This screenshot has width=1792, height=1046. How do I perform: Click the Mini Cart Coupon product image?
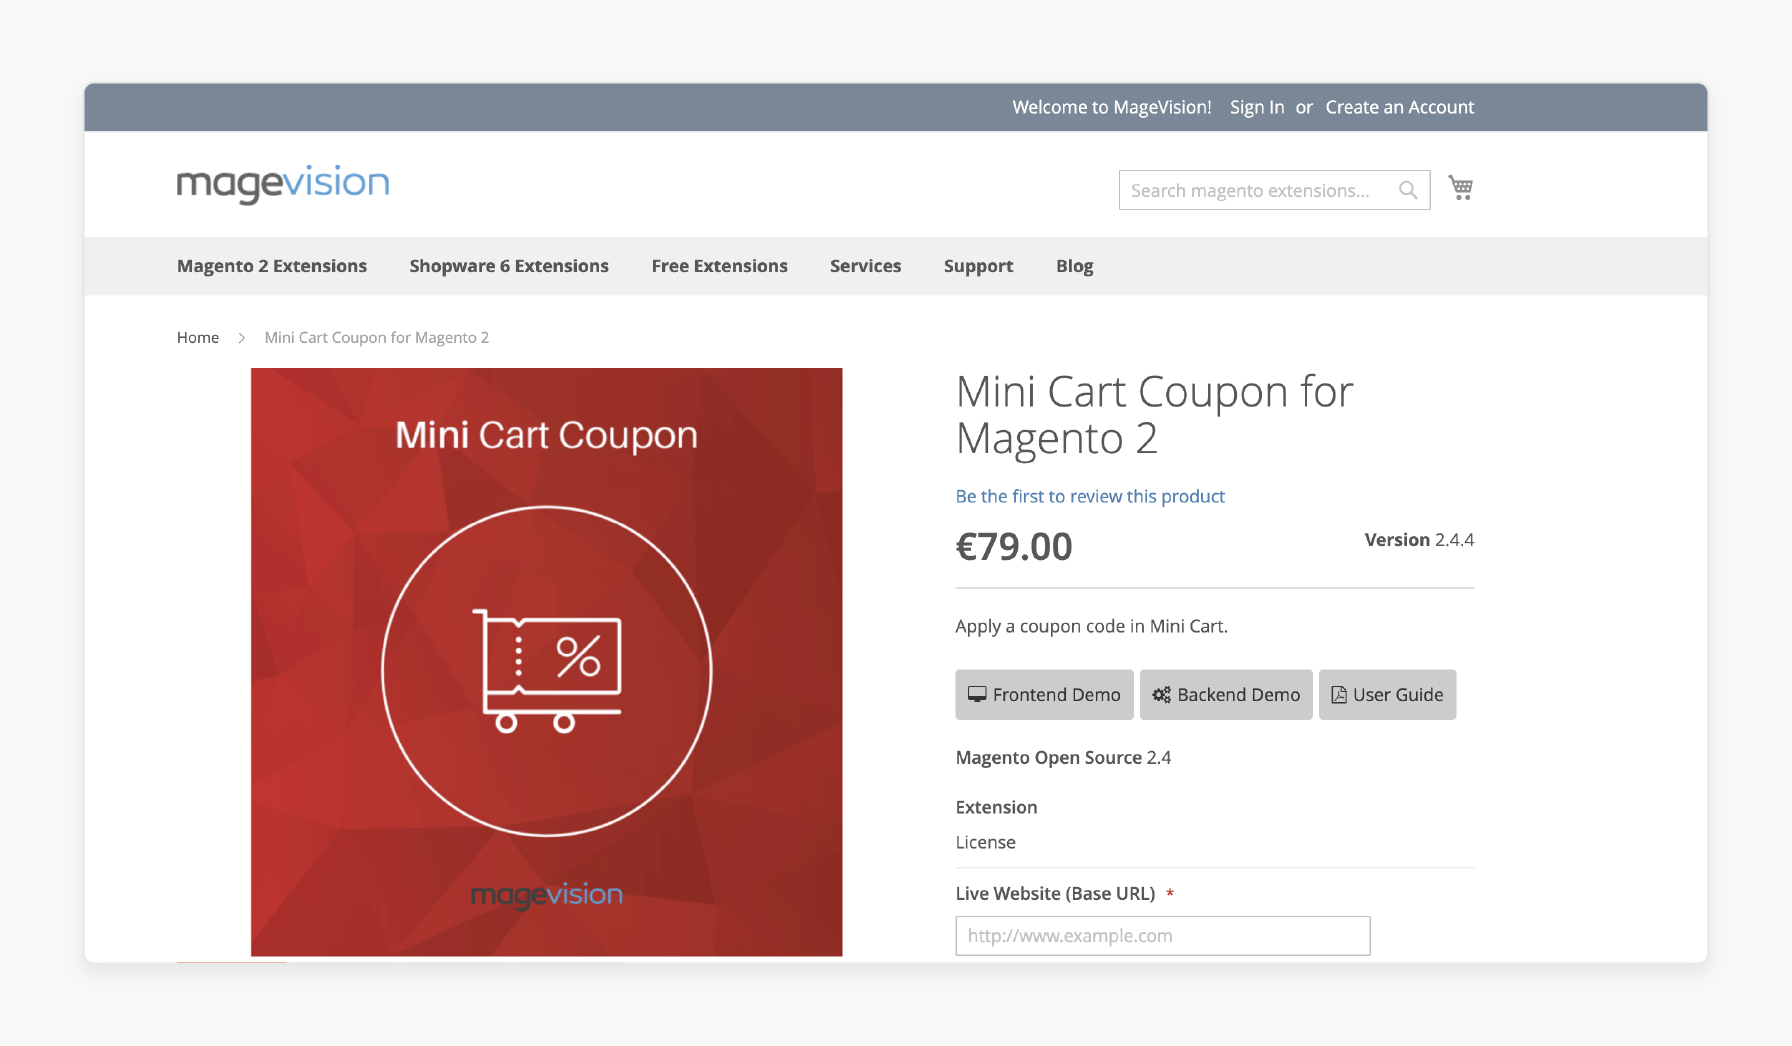point(547,662)
